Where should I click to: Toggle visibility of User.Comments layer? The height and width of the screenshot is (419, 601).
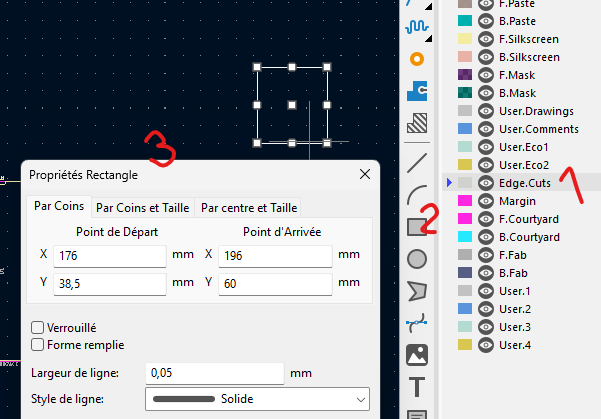click(486, 129)
